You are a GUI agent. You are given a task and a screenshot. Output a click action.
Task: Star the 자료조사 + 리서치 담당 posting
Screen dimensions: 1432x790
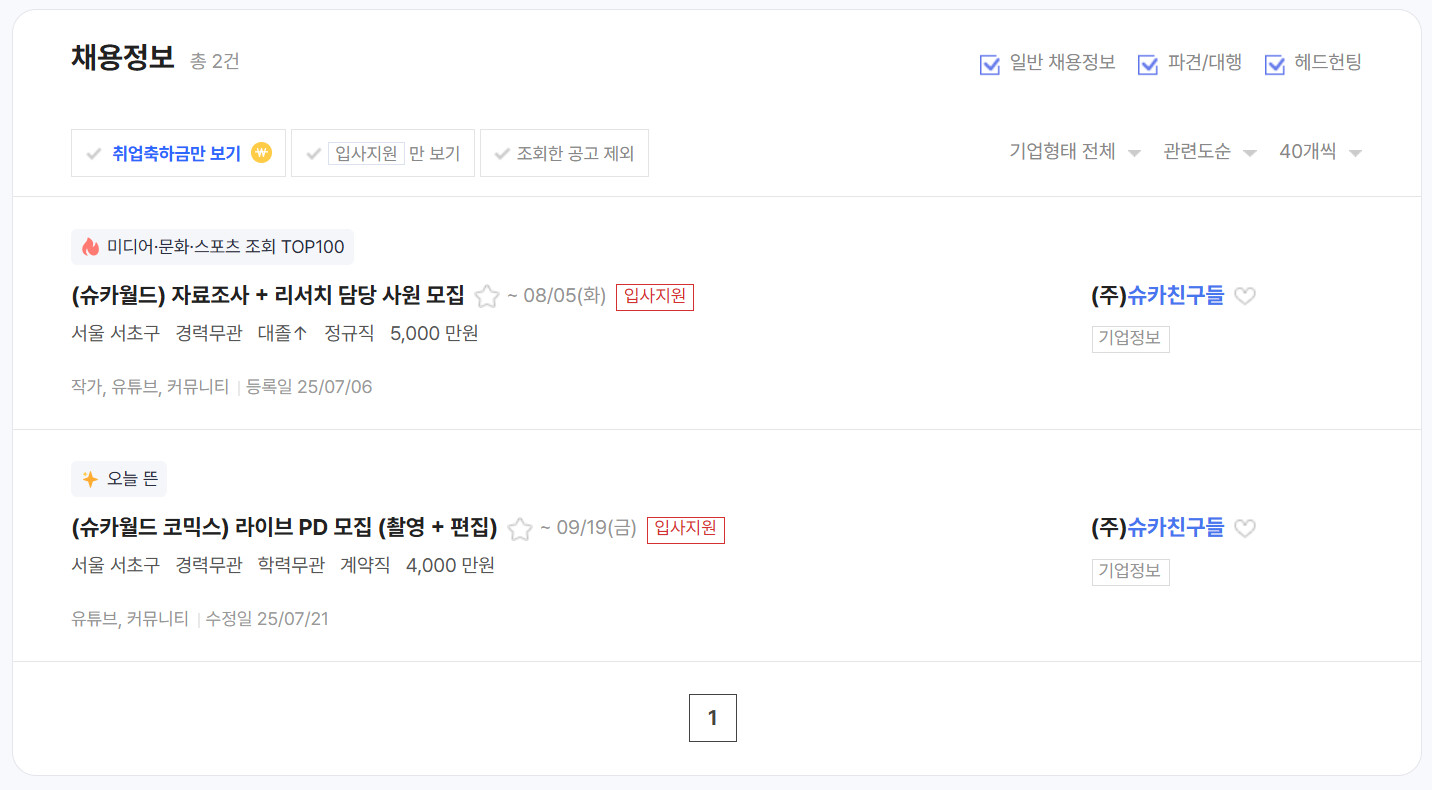(487, 296)
